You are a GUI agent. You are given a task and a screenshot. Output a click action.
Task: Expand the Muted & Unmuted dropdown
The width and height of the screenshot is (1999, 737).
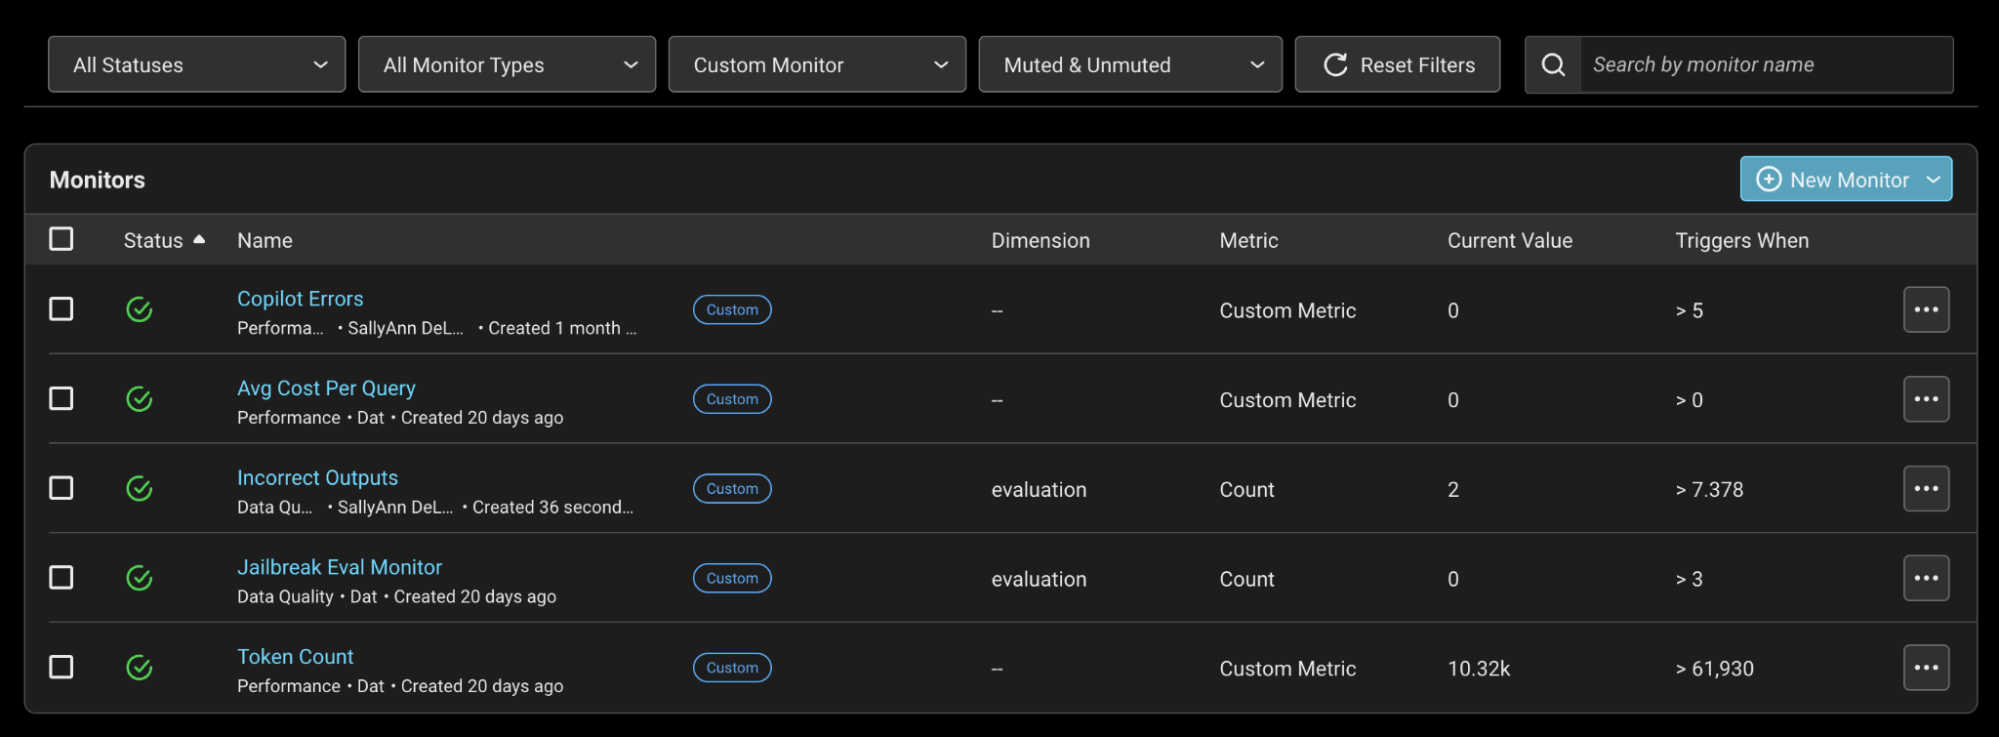pyautogui.click(x=1130, y=65)
